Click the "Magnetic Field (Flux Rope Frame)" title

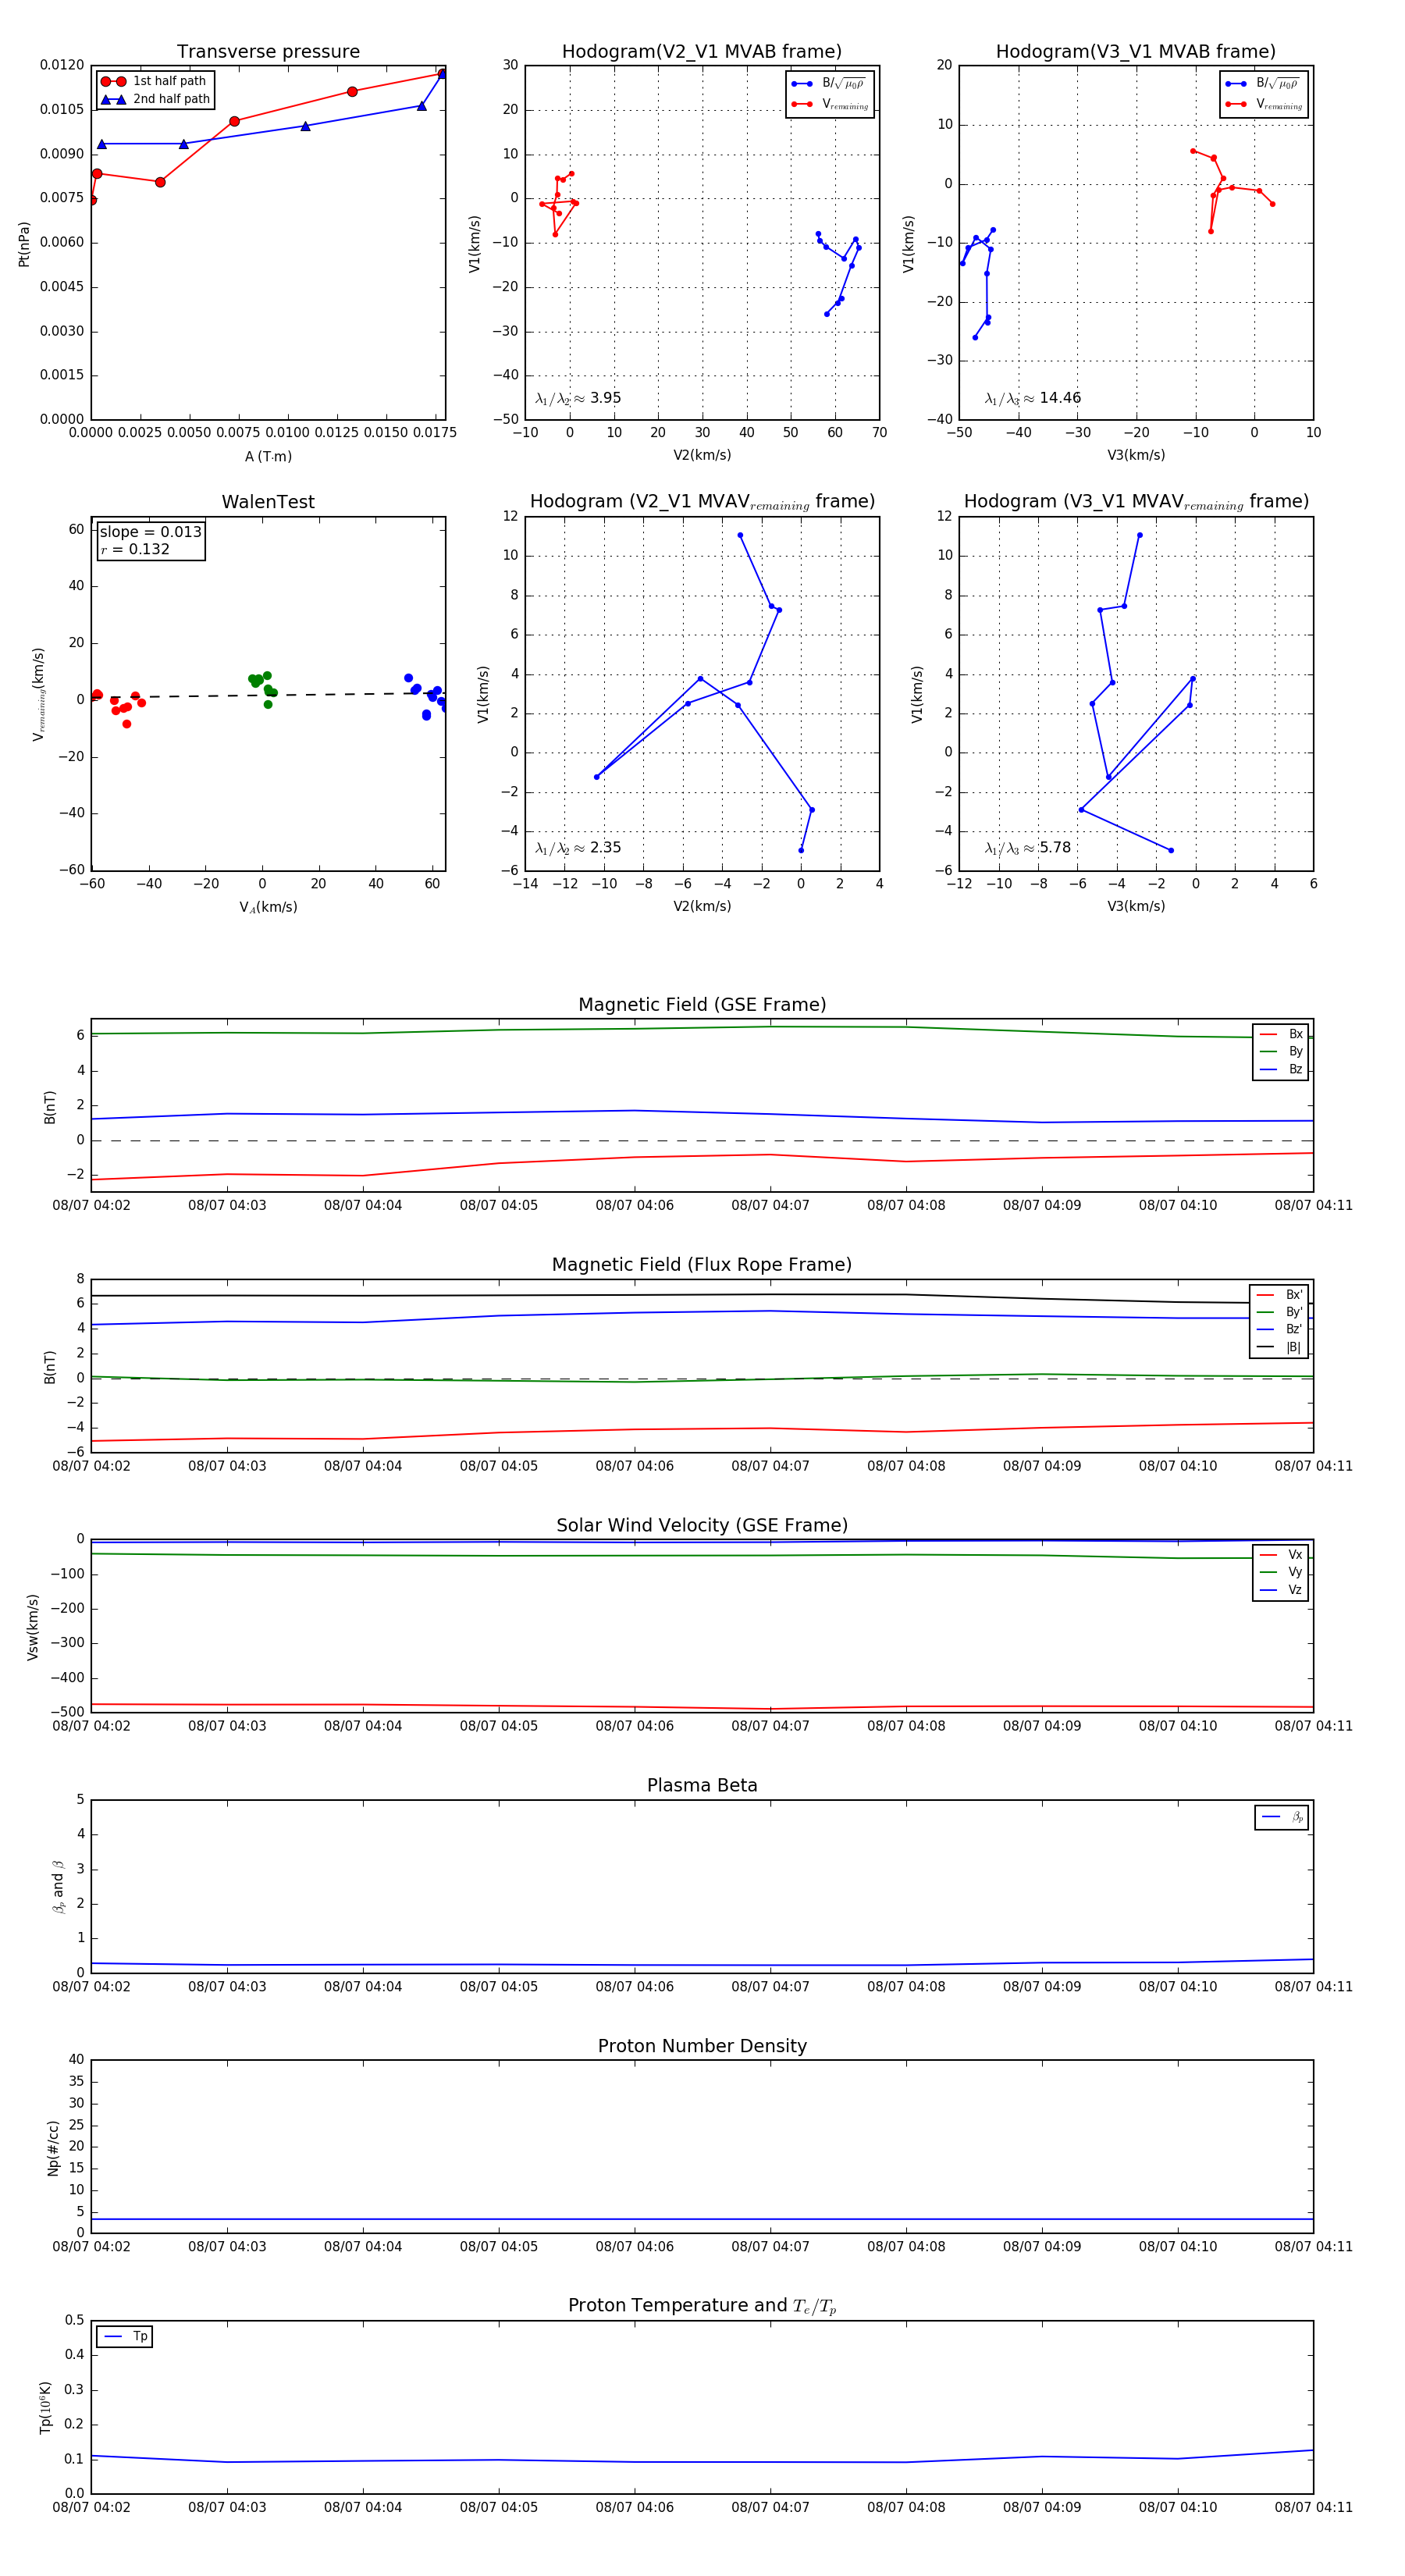pyautogui.click(x=702, y=1265)
